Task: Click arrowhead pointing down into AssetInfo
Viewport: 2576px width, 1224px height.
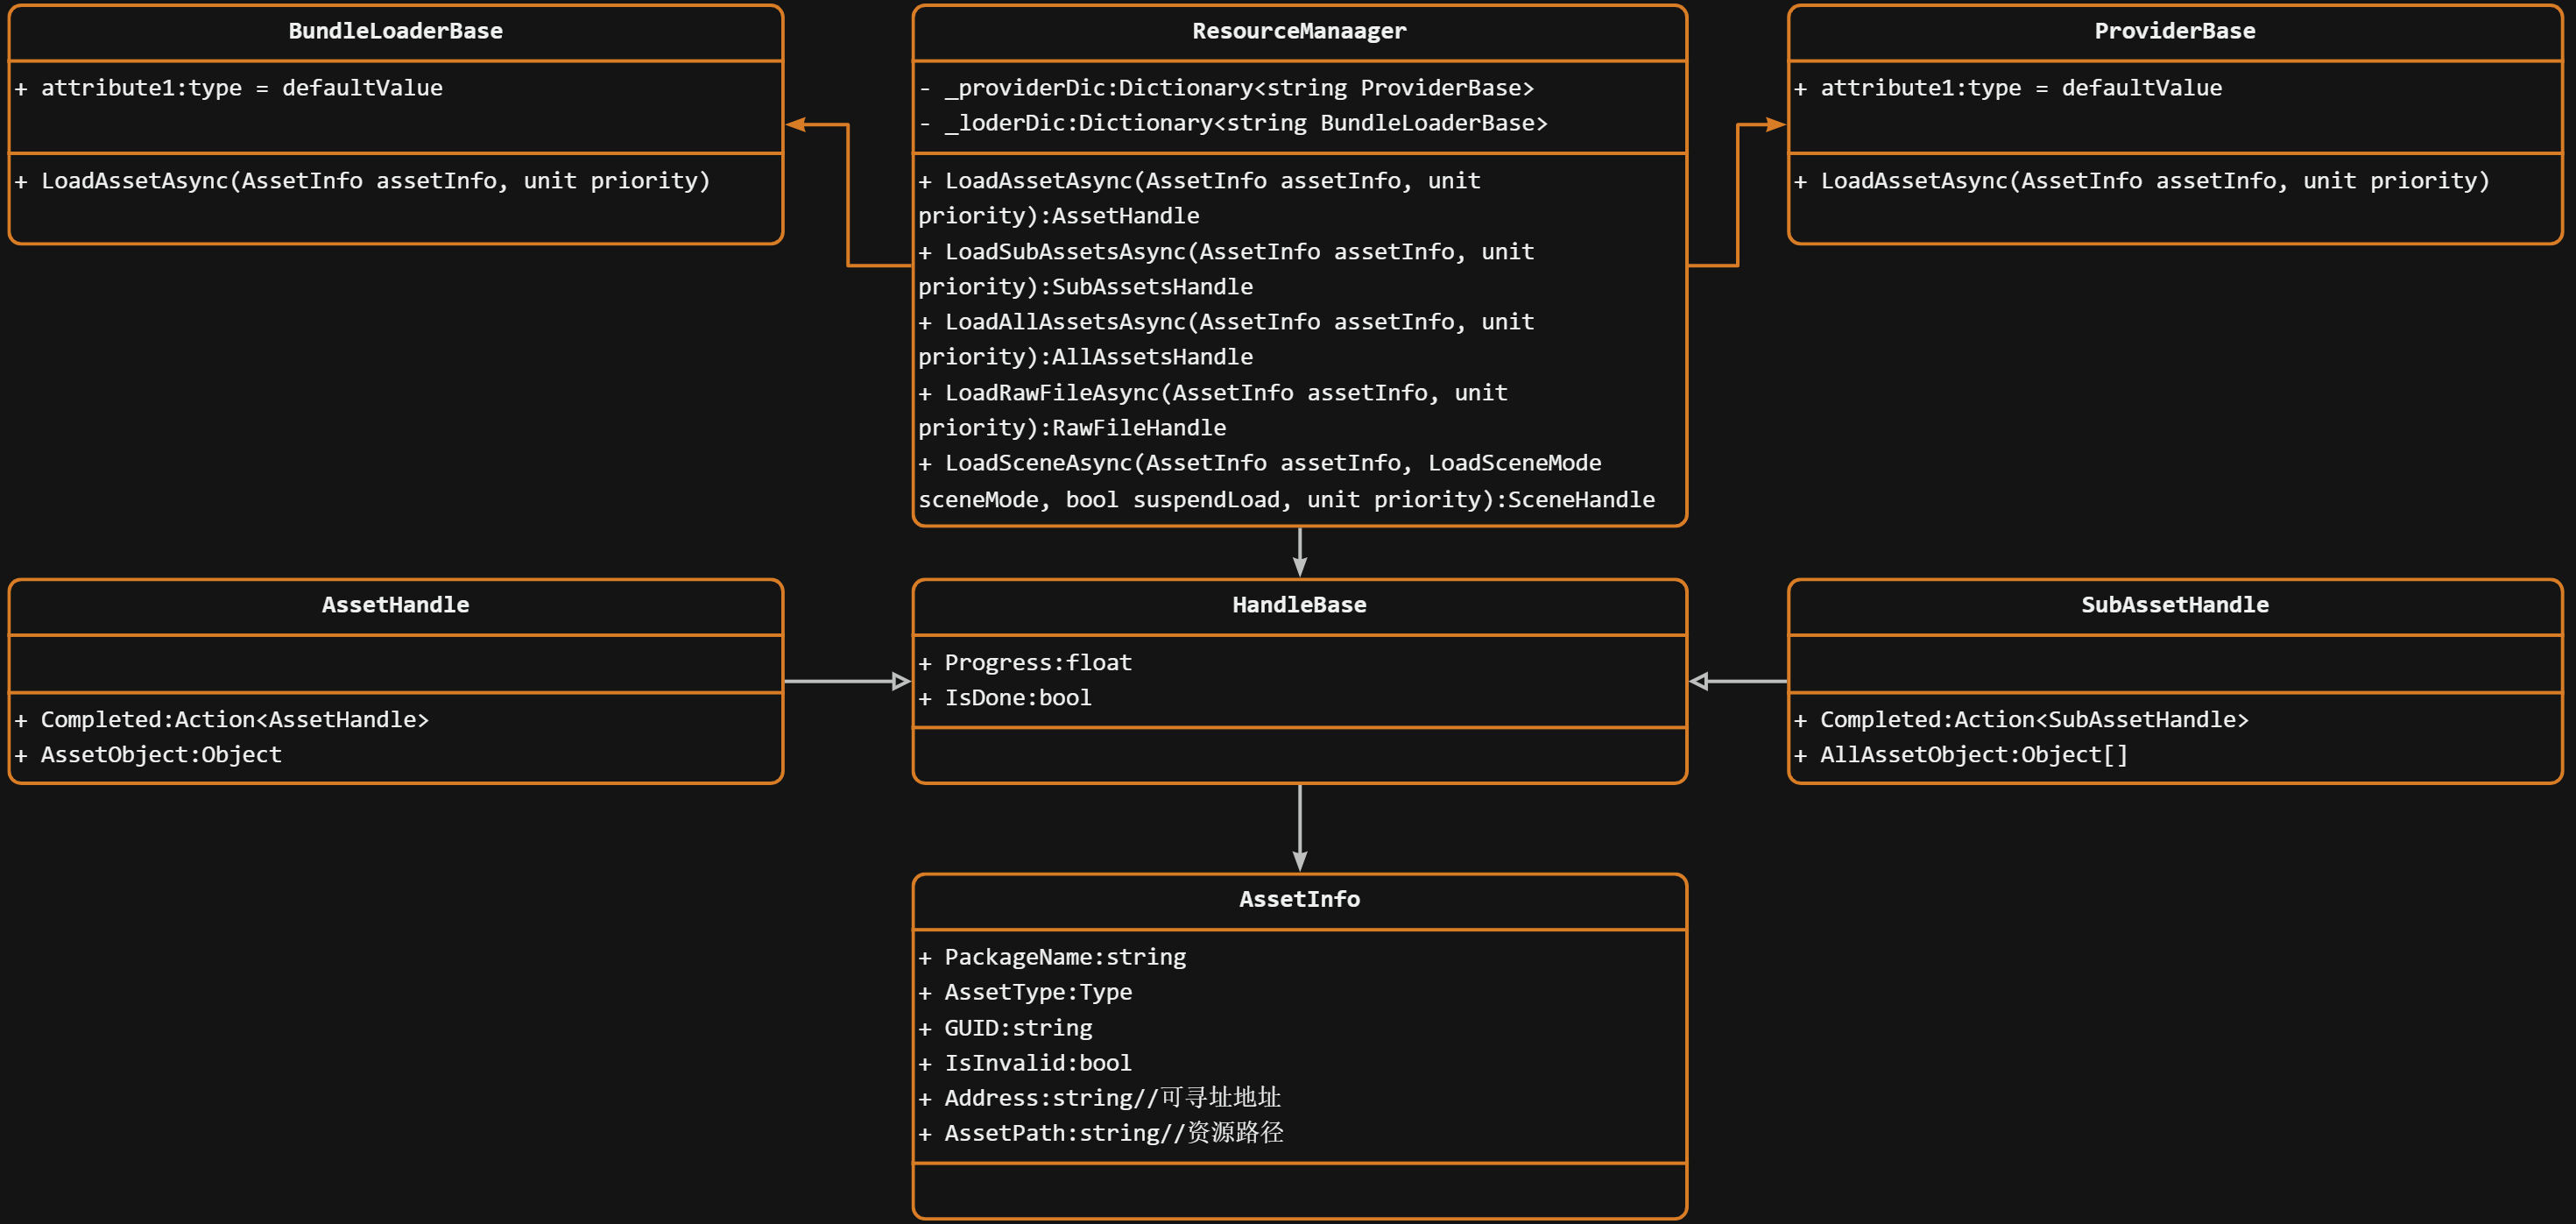Action: tap(1299, 862)
